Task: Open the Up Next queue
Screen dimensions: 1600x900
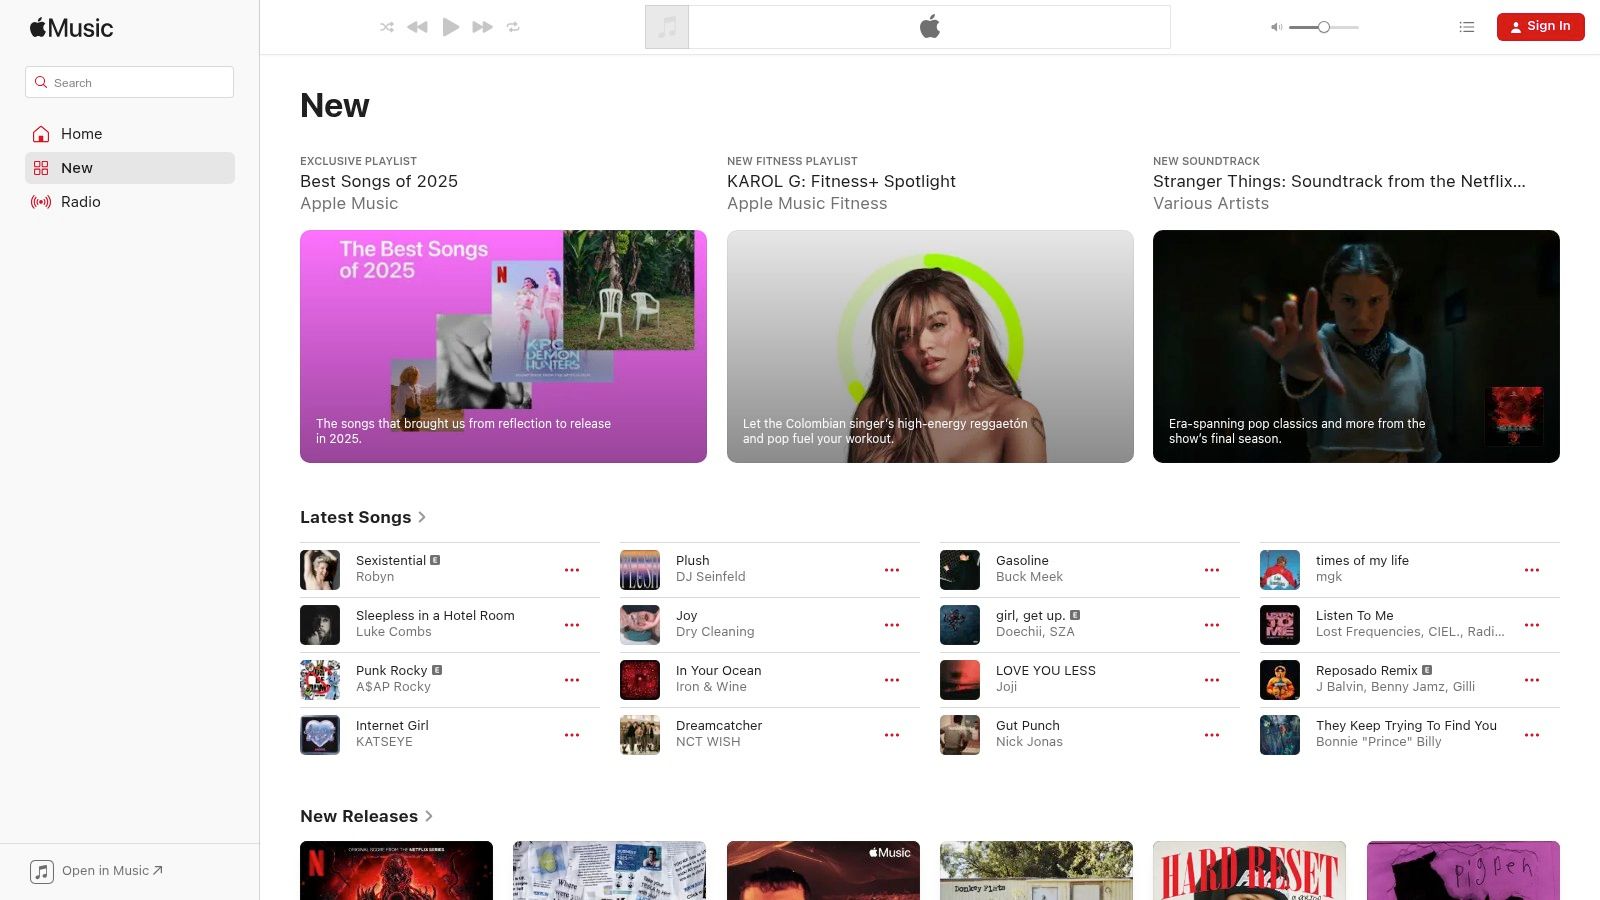Action: tap(1466, 27)
